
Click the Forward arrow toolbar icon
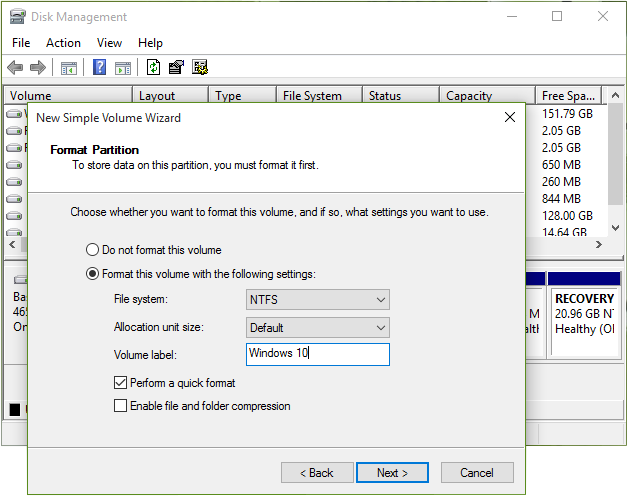[x=38, y=68]
